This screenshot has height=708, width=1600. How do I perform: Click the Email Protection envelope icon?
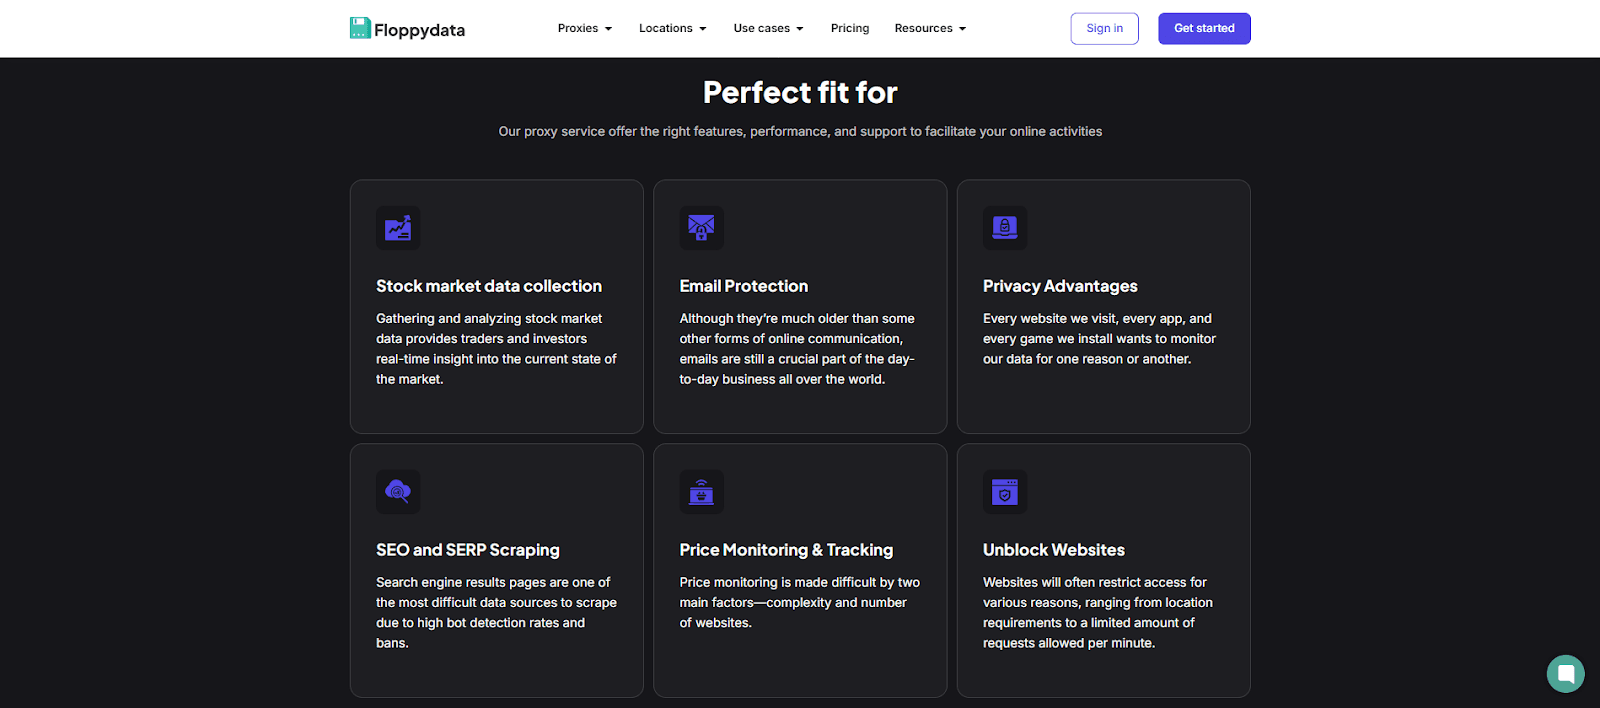[701, 228]
